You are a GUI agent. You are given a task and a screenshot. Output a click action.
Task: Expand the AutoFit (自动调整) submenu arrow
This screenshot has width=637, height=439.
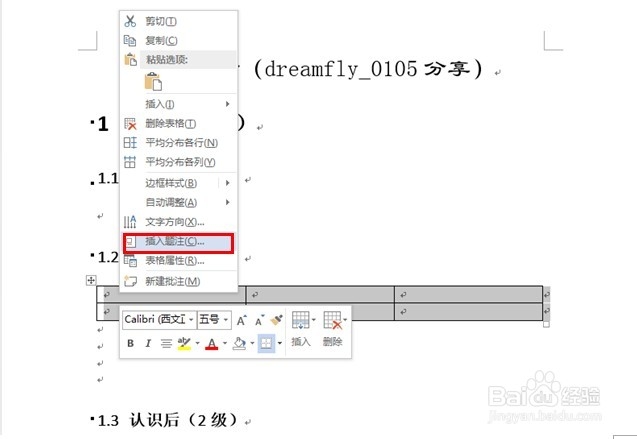[228, 202]
